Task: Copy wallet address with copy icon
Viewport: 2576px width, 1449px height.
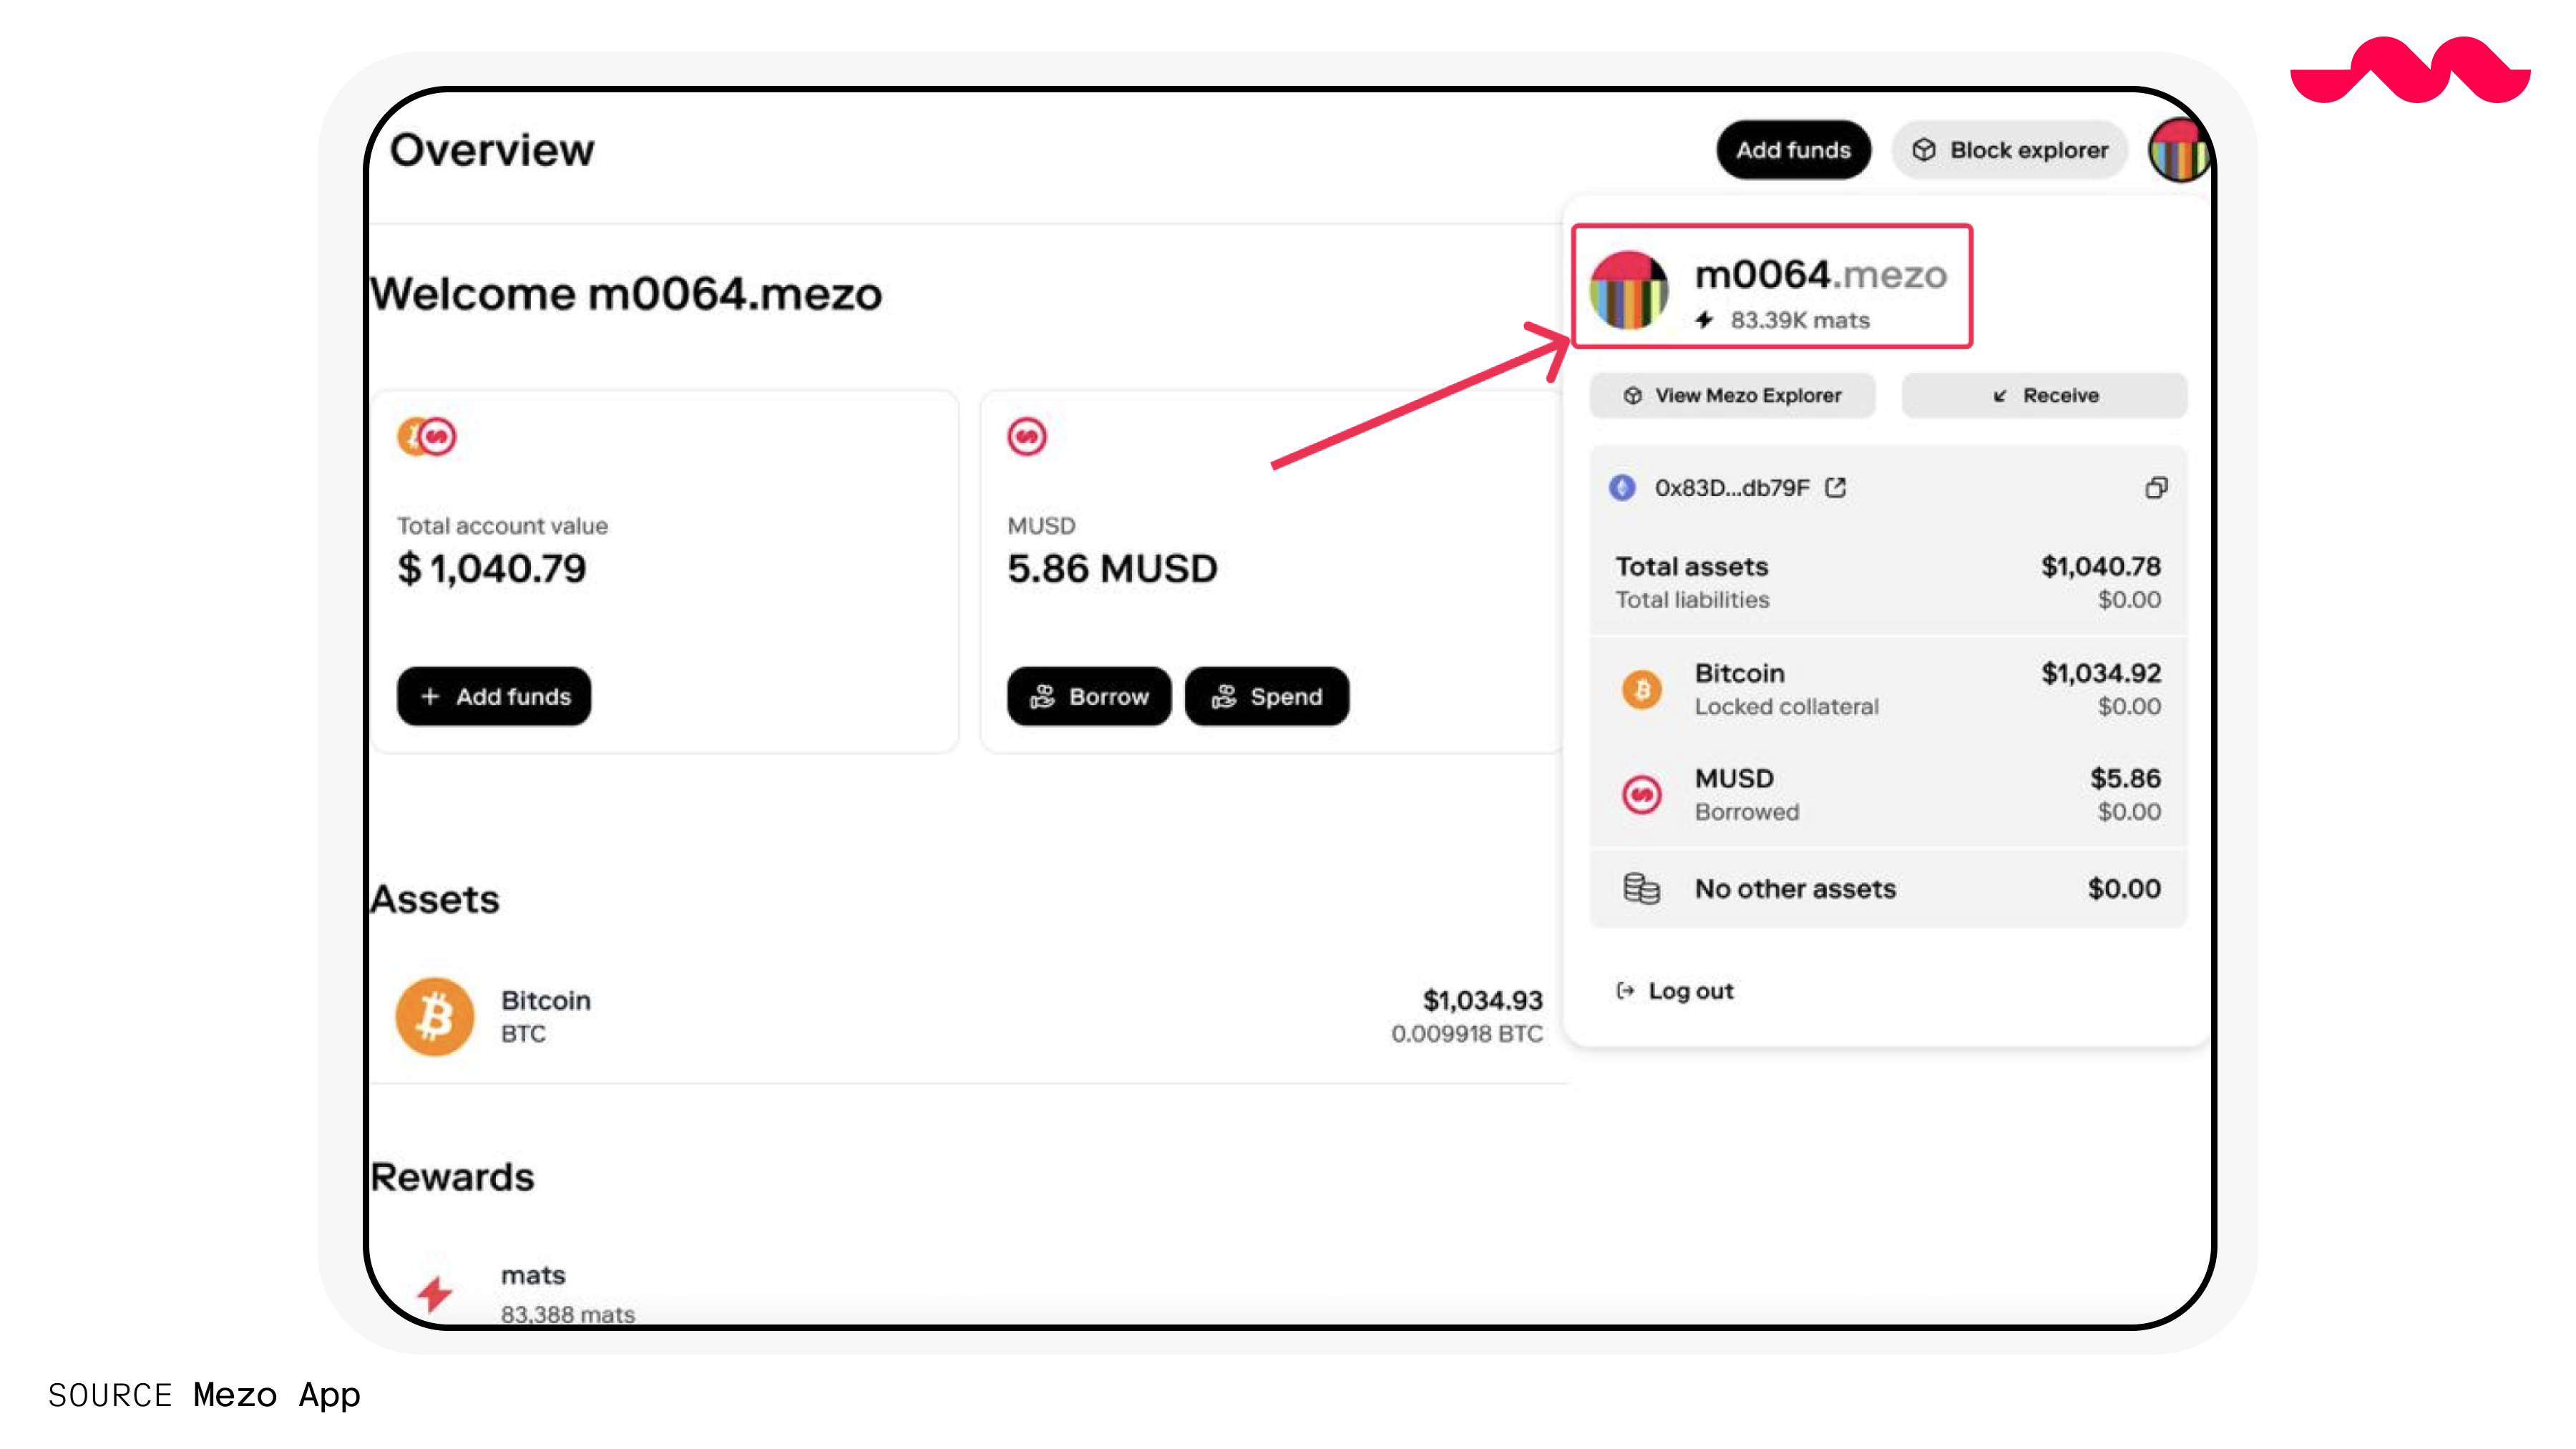Action: tap(2157, 488)
